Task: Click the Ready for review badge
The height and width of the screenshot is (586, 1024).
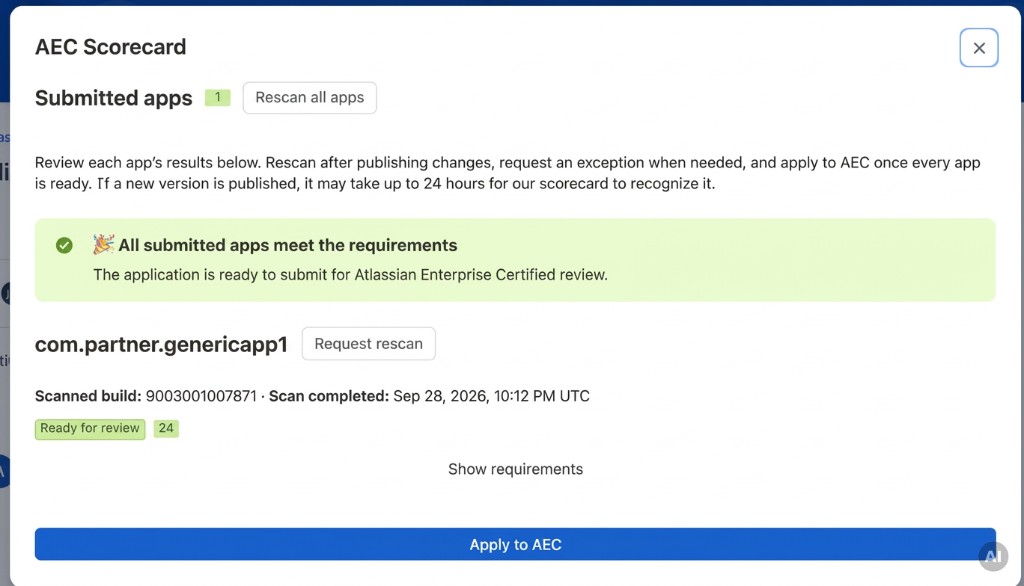Action: coord(90,429)
